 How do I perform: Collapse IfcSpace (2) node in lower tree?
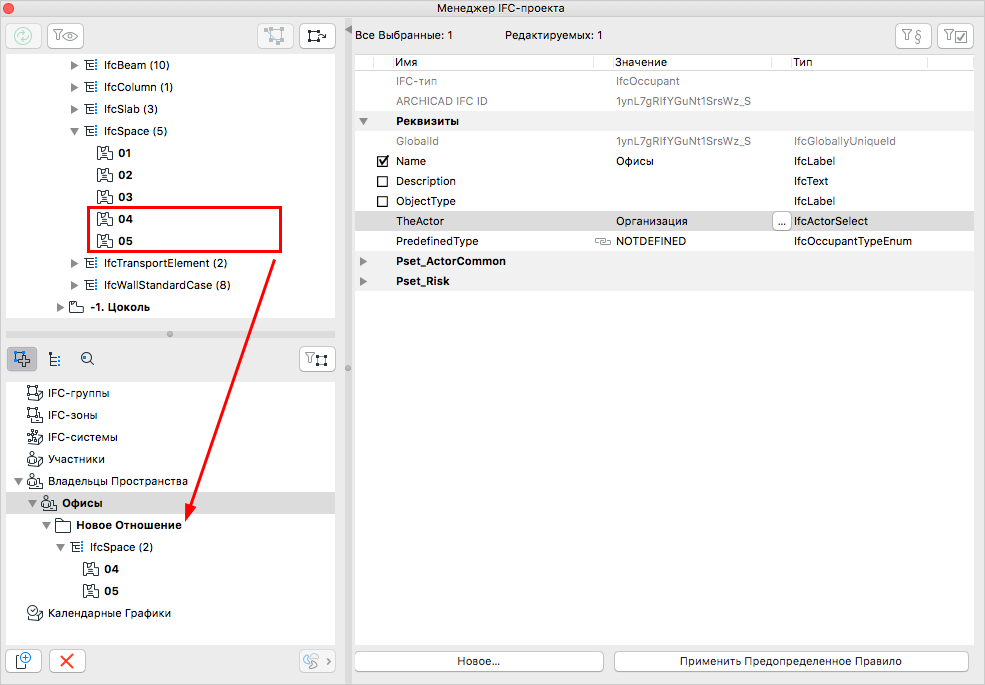pyautogui.click(x=60, y=548)
